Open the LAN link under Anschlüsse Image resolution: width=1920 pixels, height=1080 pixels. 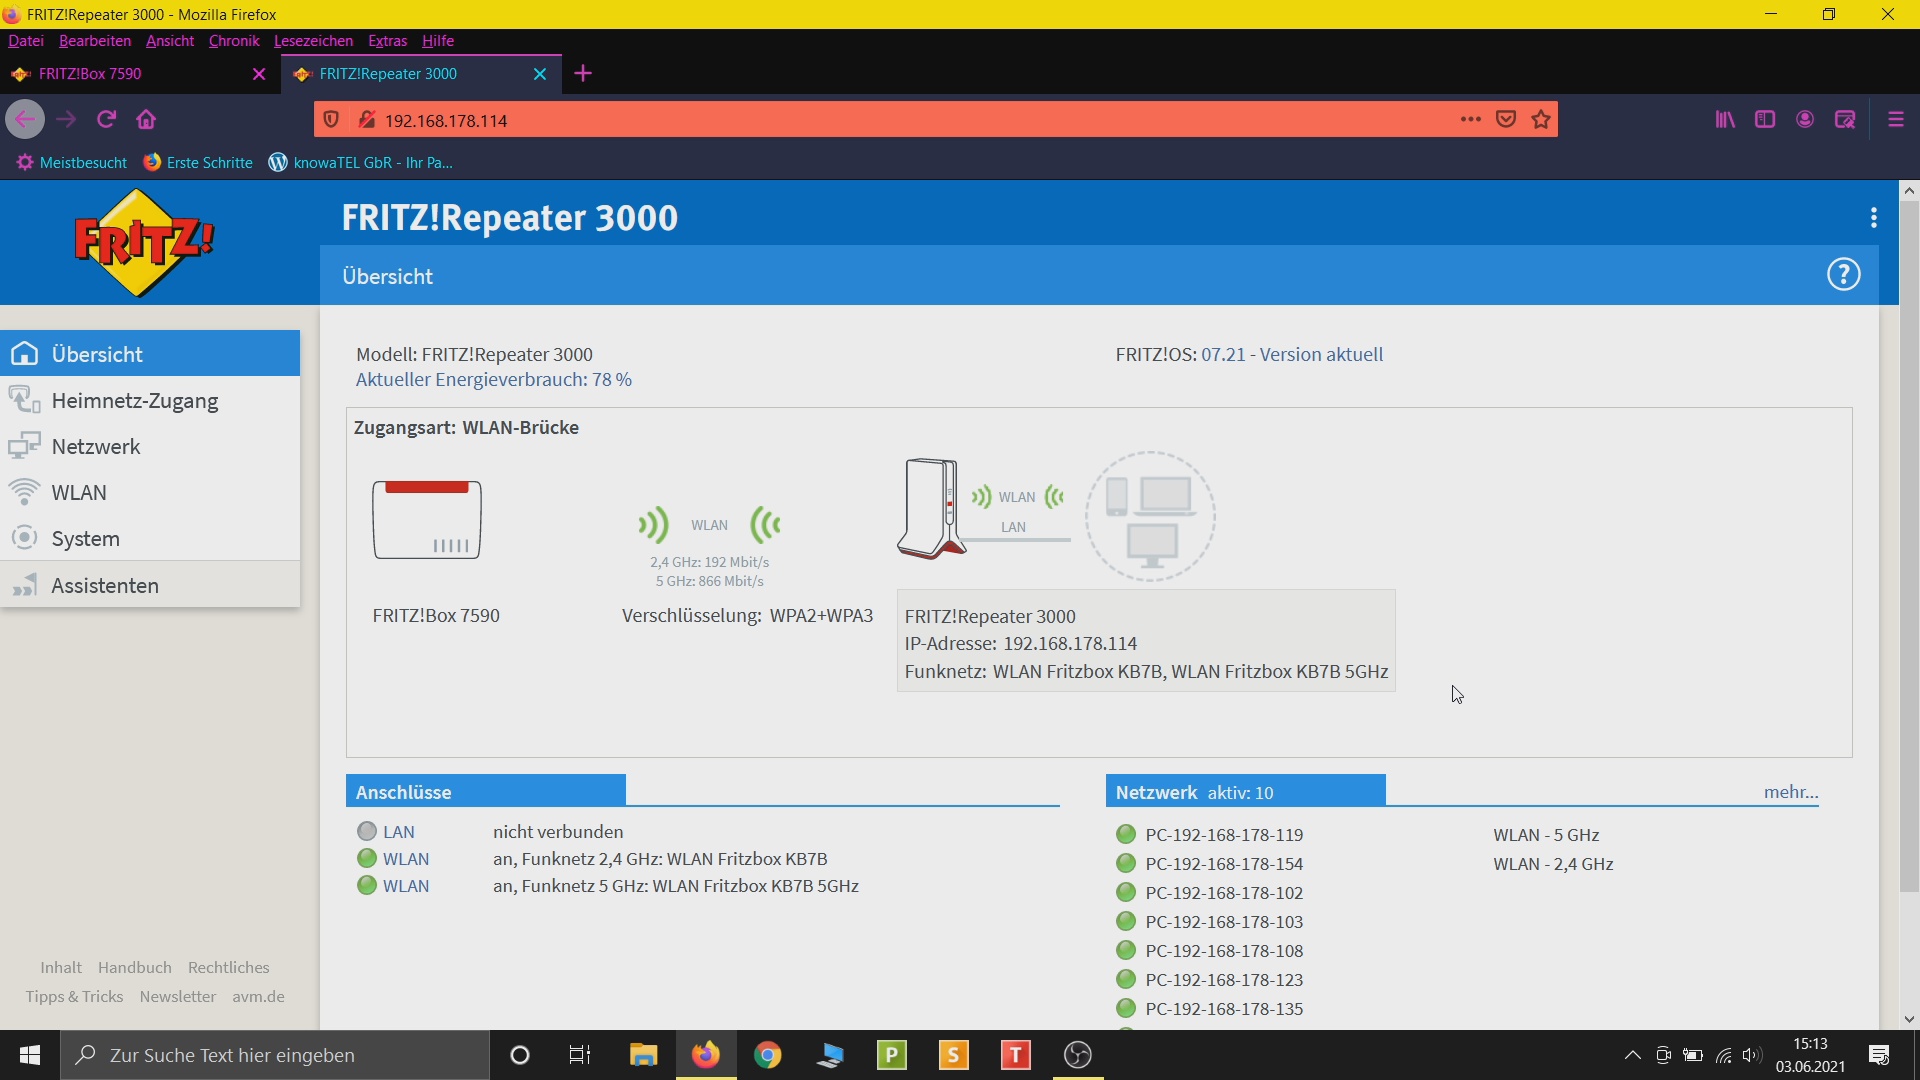tap(398, 832)
